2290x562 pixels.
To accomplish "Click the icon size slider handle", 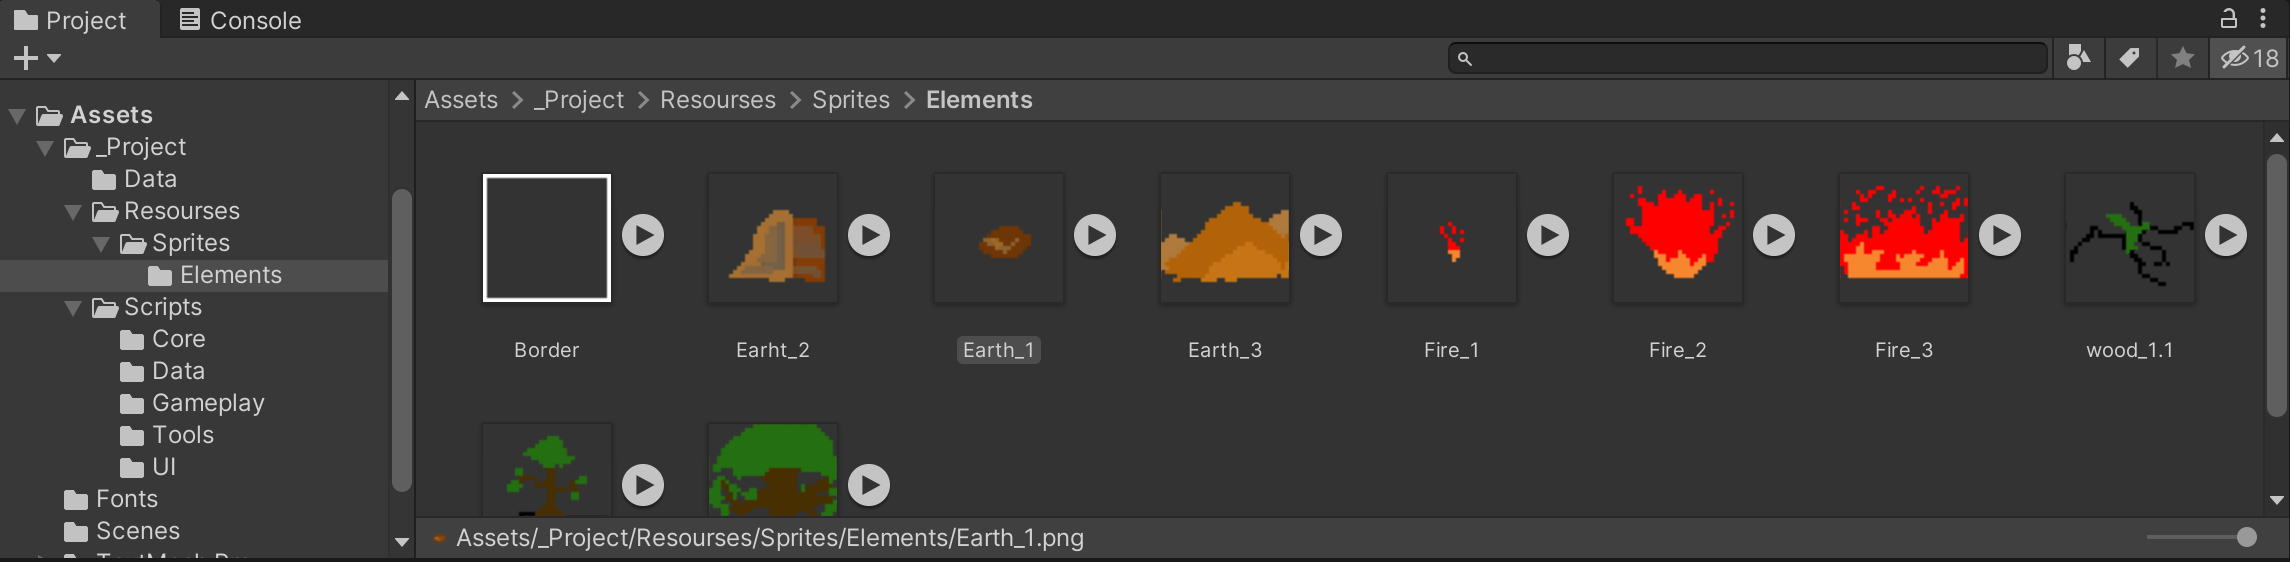I will [2247, 537].
